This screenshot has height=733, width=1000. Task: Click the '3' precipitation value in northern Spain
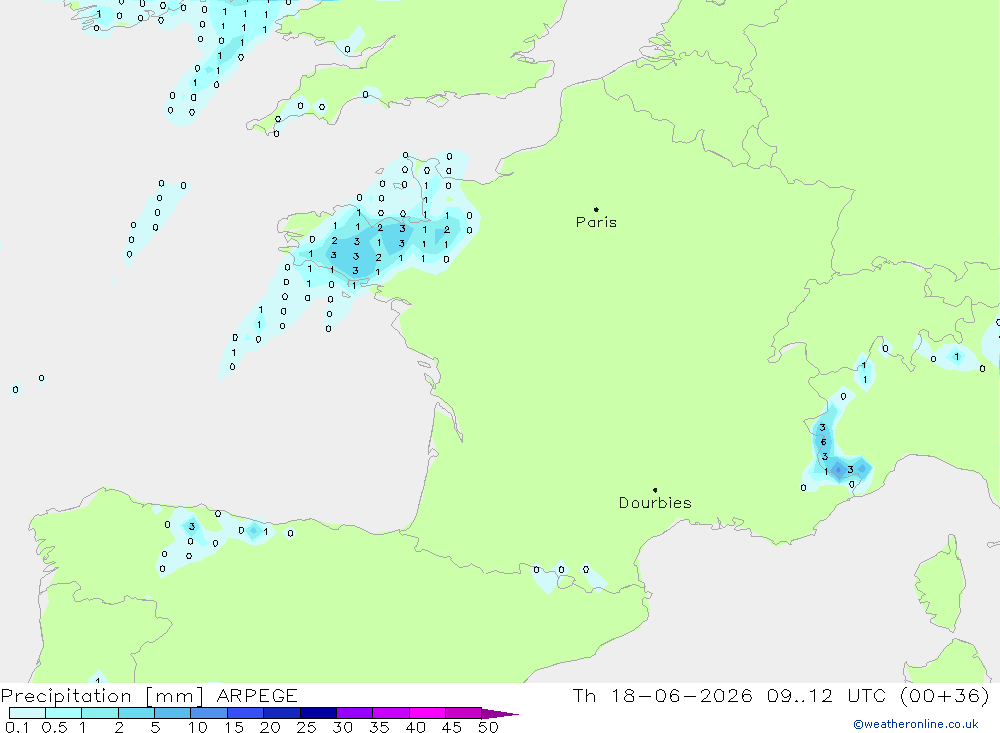coord(191,526)
